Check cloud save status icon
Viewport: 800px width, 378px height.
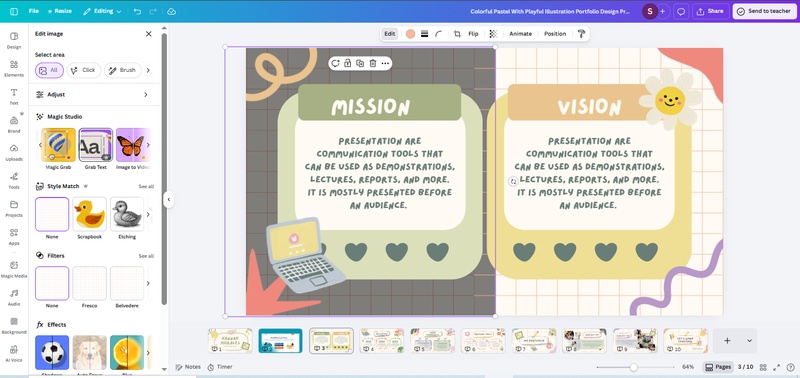pyautogui.click(x=171, y=11)
